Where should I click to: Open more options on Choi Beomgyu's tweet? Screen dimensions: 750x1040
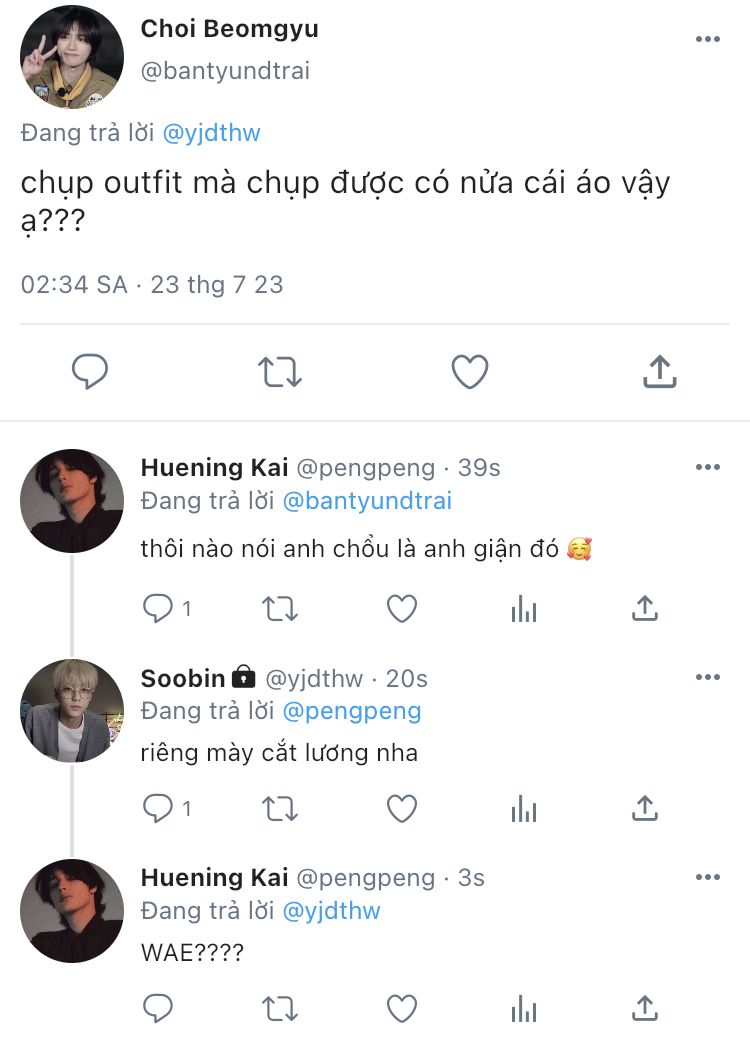[x=707, y=39]
